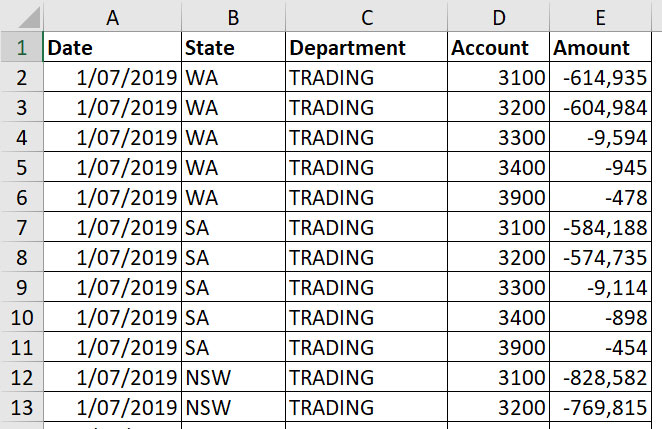Screen dimensions: 662x429
Task: Select the NSW cell in row 12
Action: (x=233, y=377)
